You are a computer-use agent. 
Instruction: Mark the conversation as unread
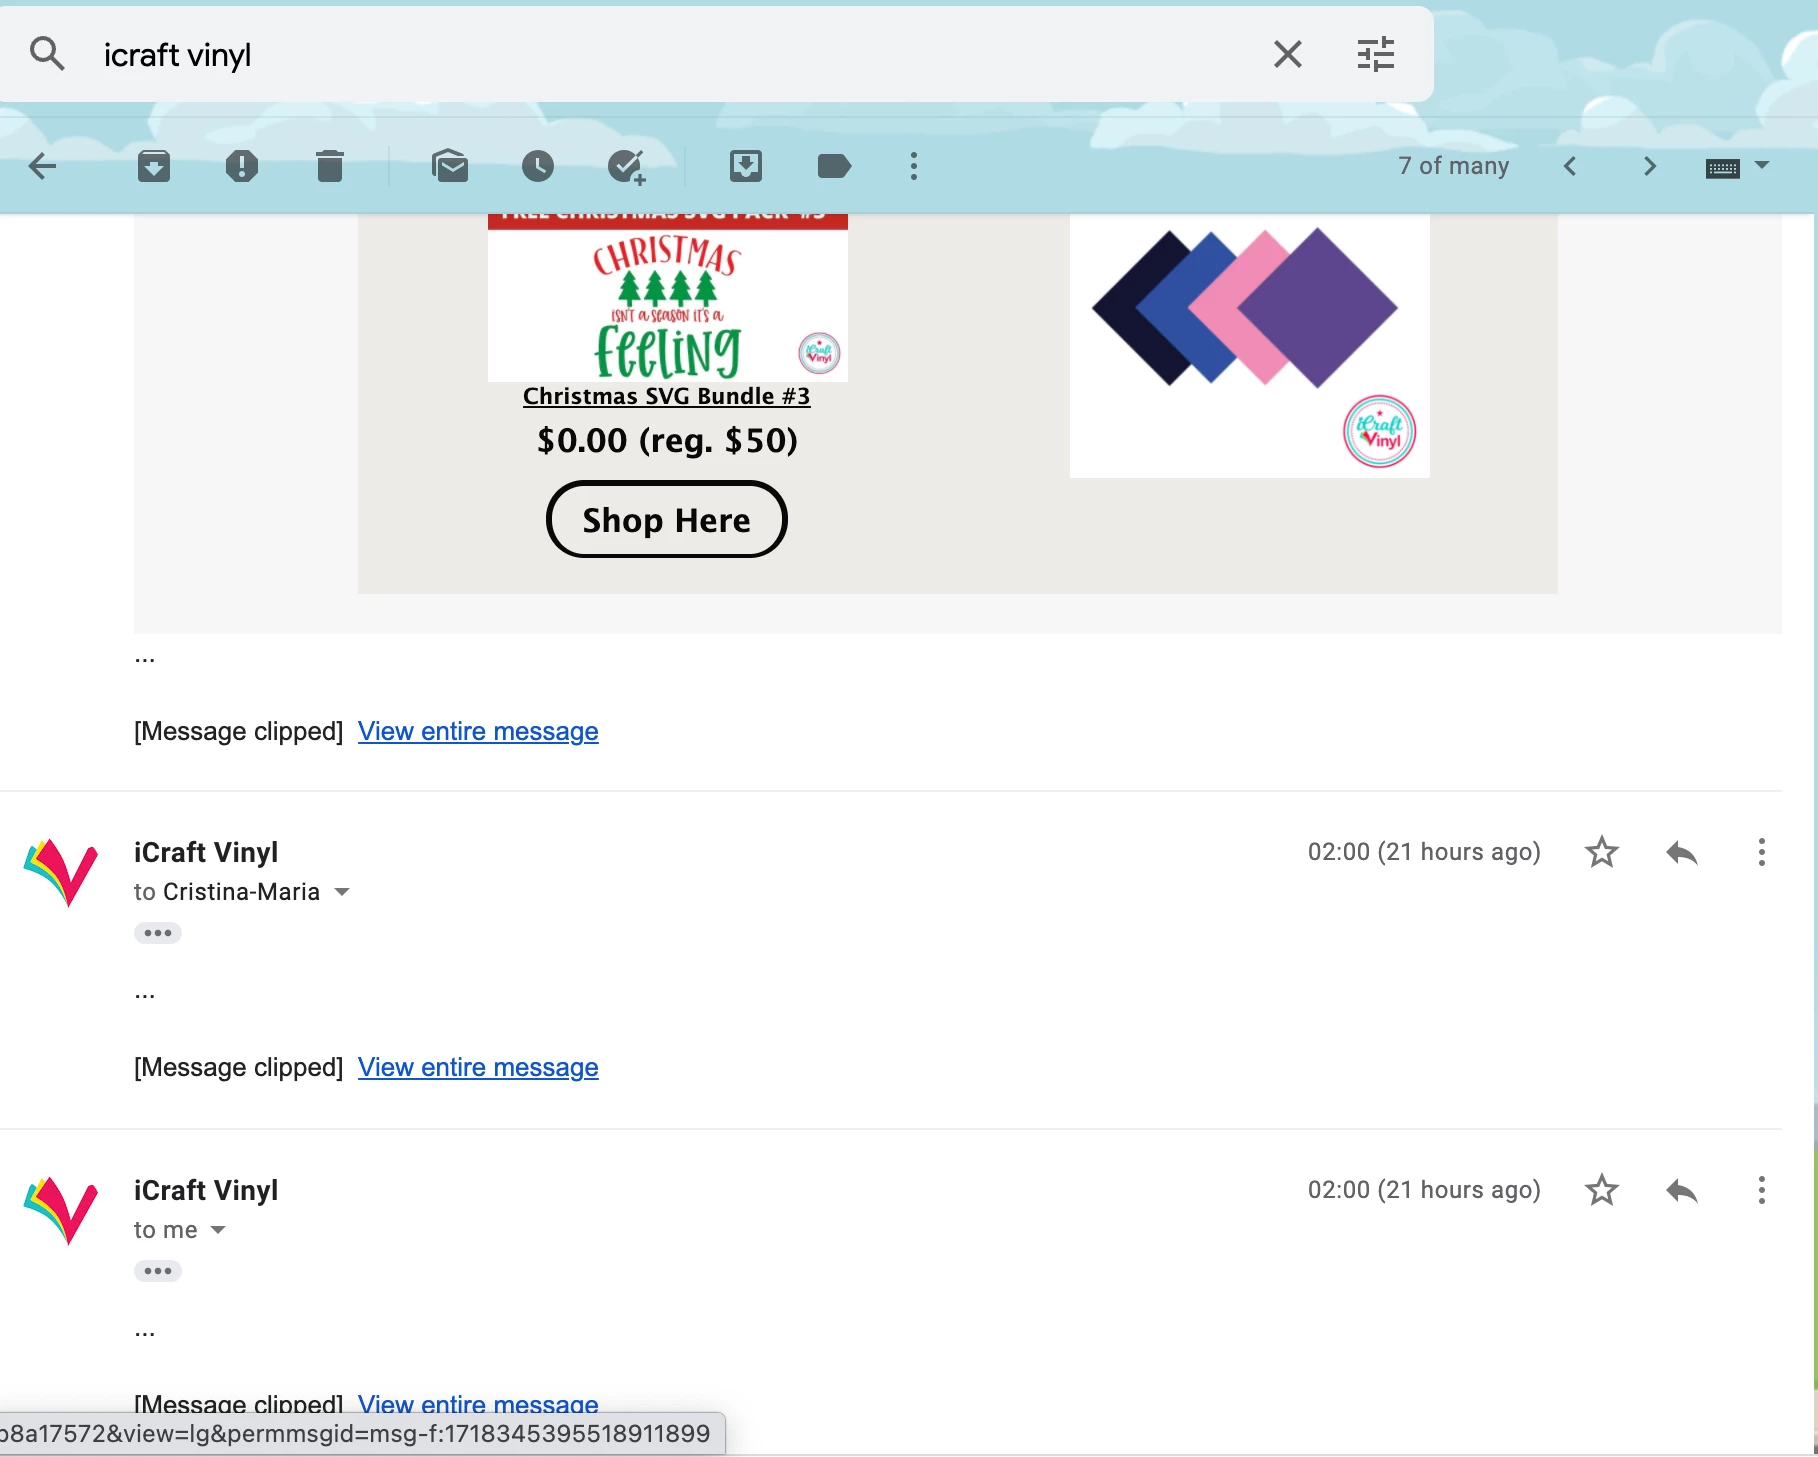pos(451,166)
